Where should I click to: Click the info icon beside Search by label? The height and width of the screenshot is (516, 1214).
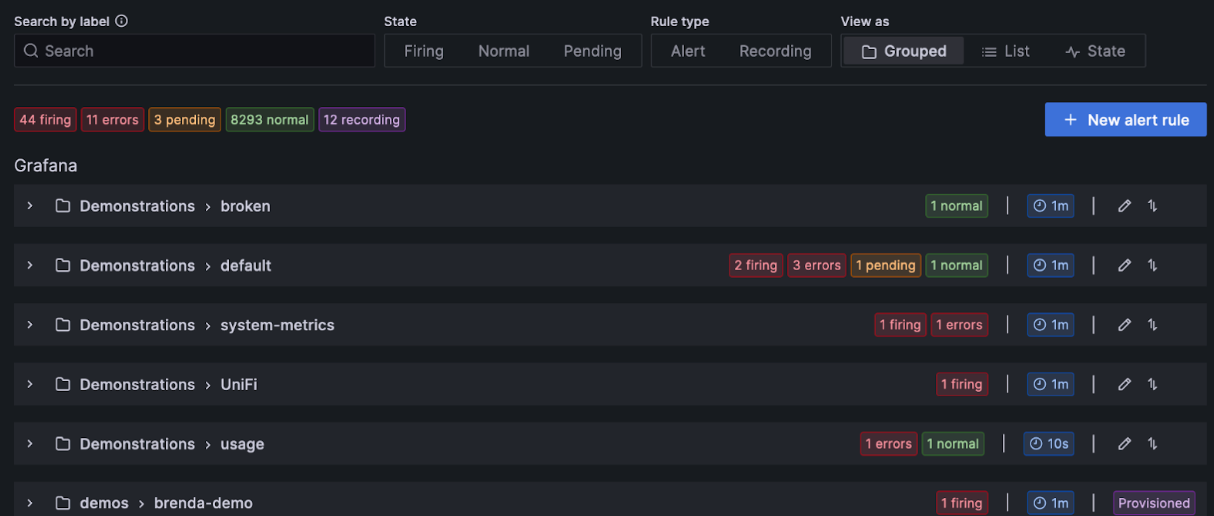(122, 21)
